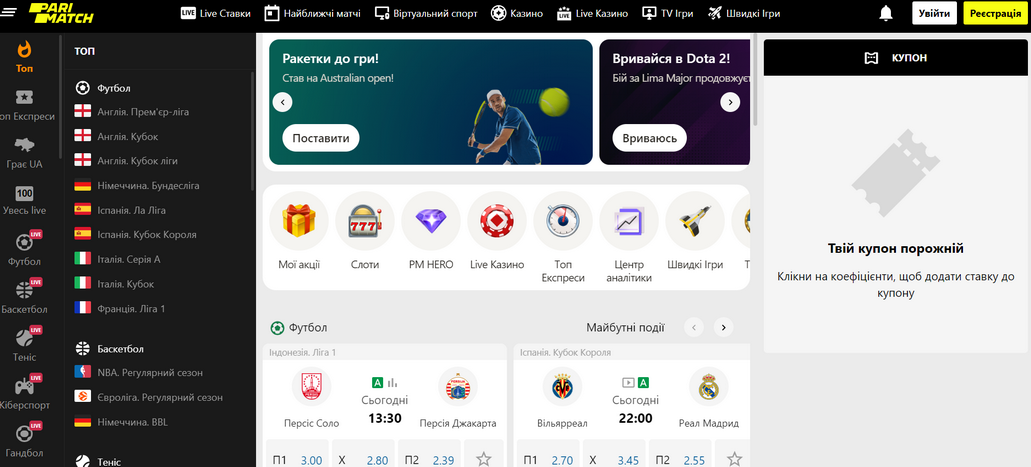Open Топ Експреси stopwatch icon
The height and width of the screenshot is (467, 1031).
coord(563,221)
